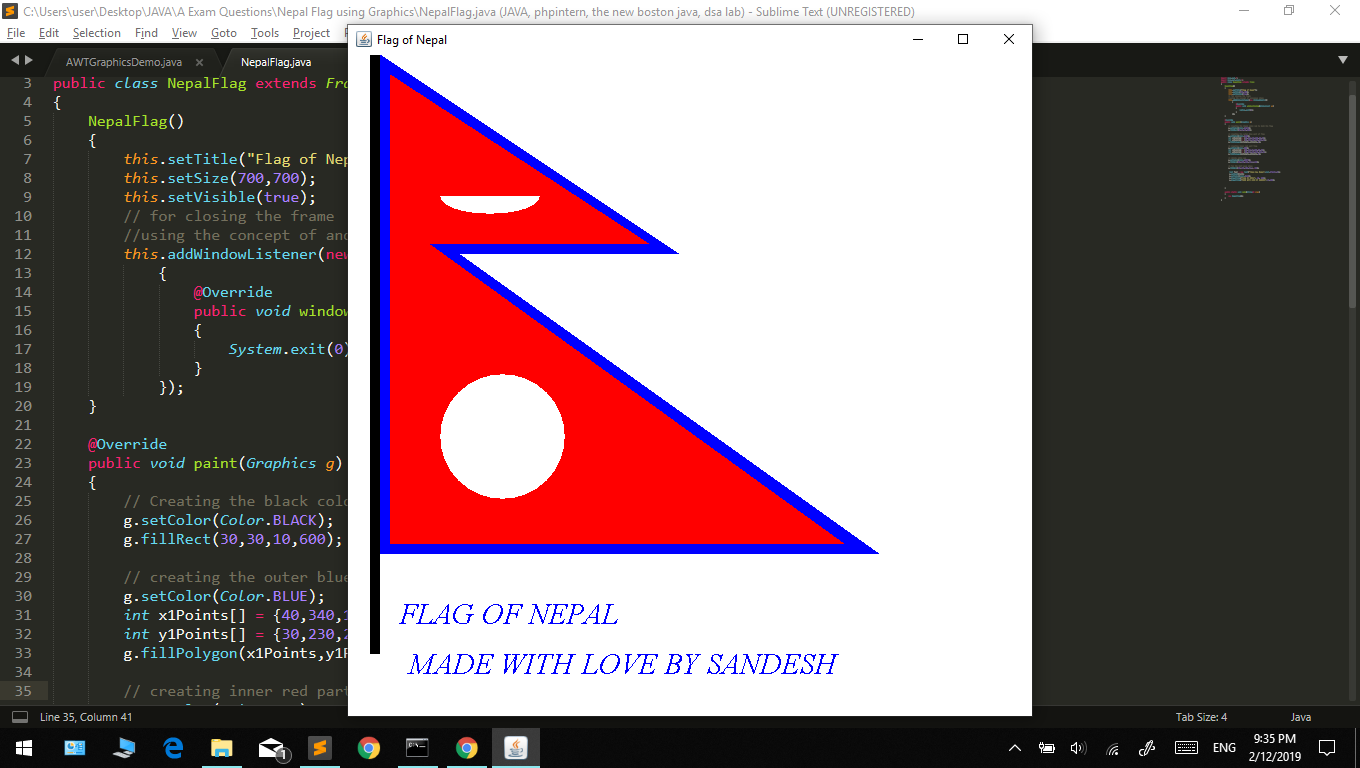Switch to the Java app on the taskbar
This screenshot has width=1360, height=768.
(x=516, y=747)
